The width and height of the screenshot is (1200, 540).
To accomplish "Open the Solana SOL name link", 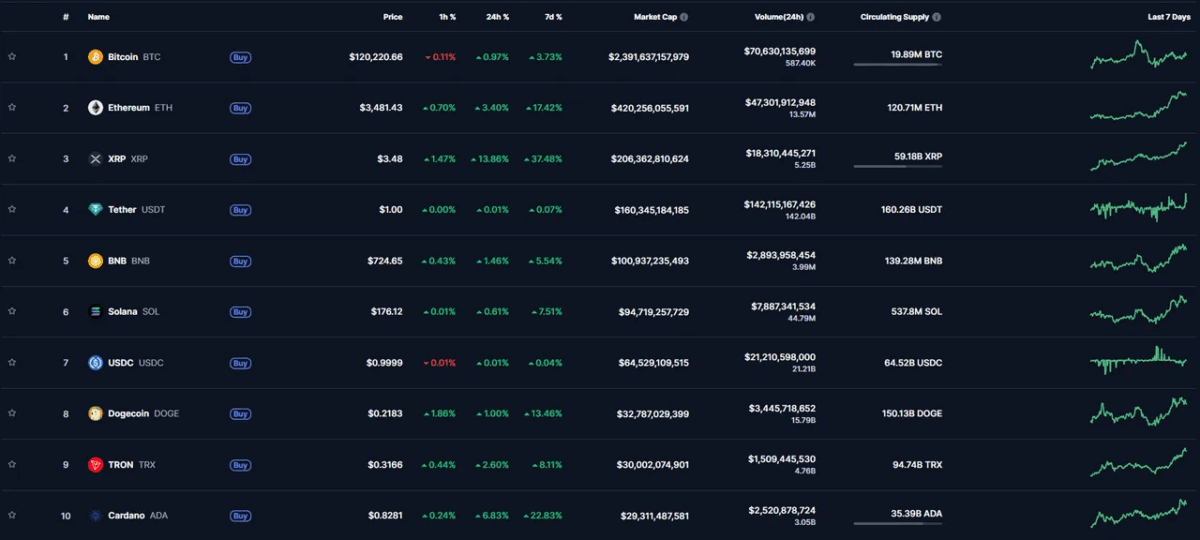I will 133,312.
